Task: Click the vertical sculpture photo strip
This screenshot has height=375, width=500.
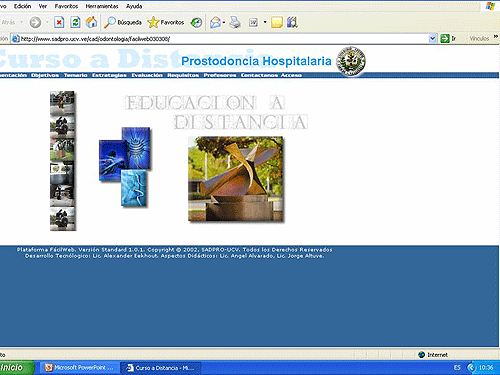Action: coord(62,161)
